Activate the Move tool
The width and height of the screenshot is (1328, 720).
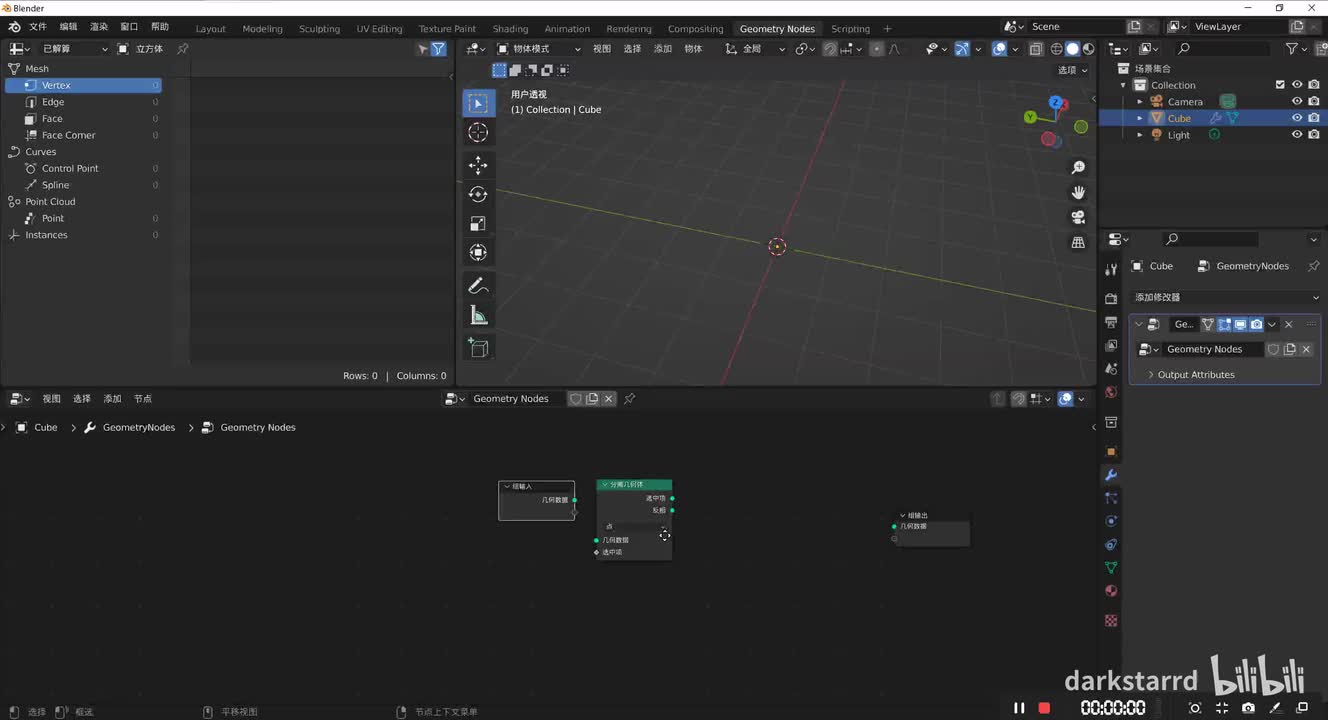[478, 165]
